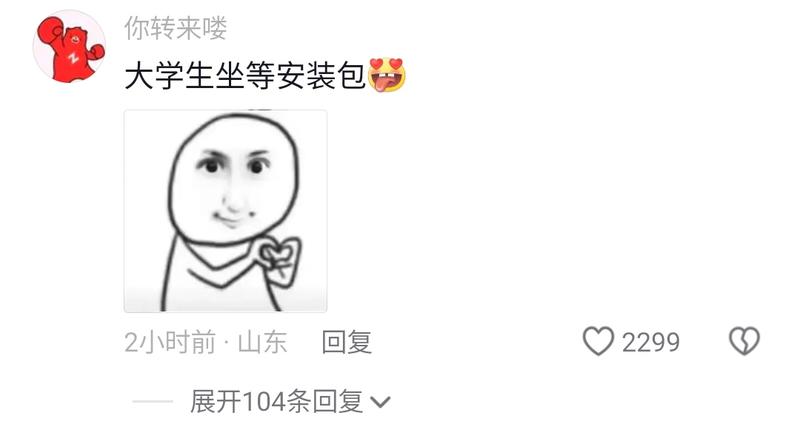Tap the gray line before 展开104条回复
Screen dimensions: 800x447
tap(153, 402)
